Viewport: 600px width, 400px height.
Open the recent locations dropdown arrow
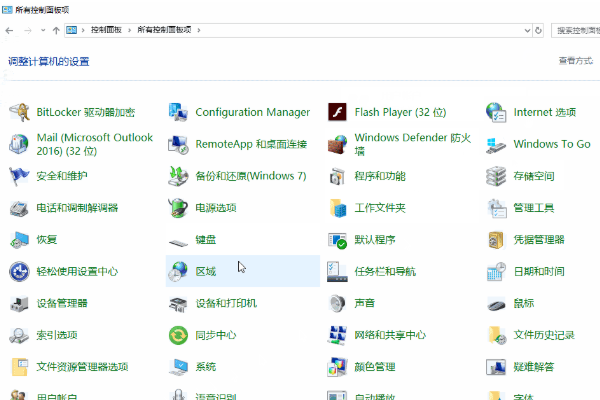[43, 30]
